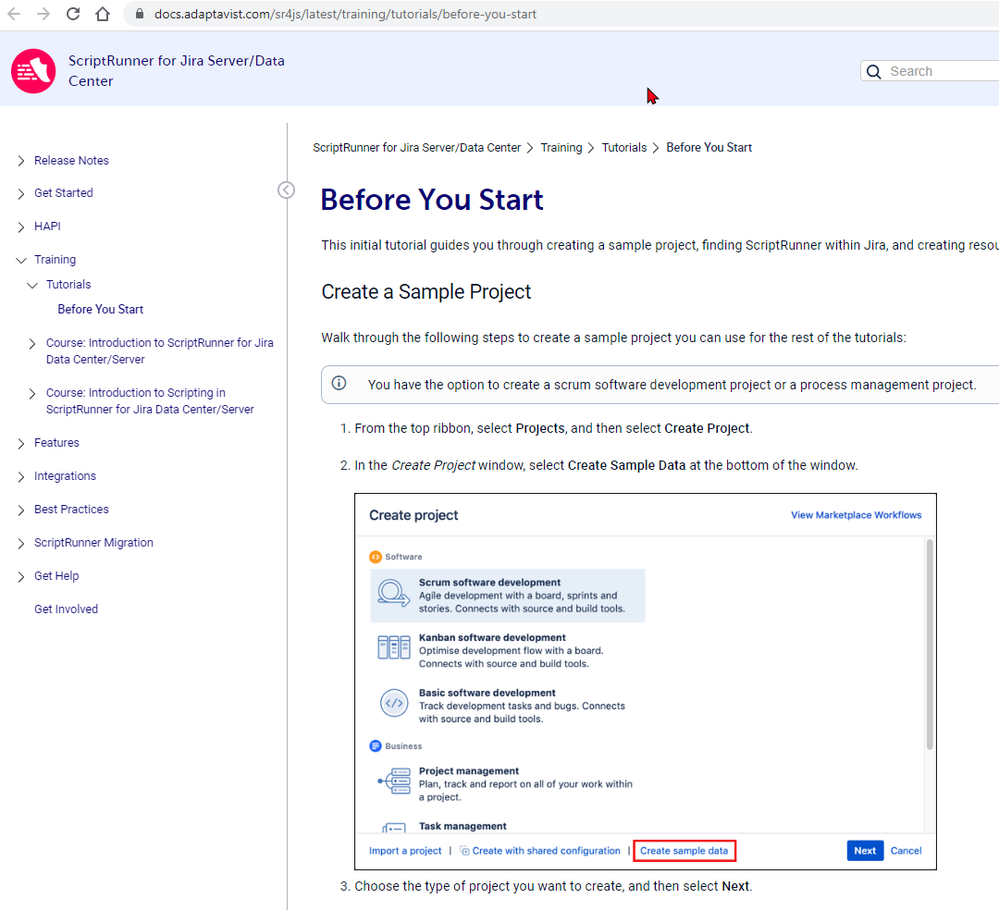
Task: Go to the browser home icon
Action: coord(103,13)
